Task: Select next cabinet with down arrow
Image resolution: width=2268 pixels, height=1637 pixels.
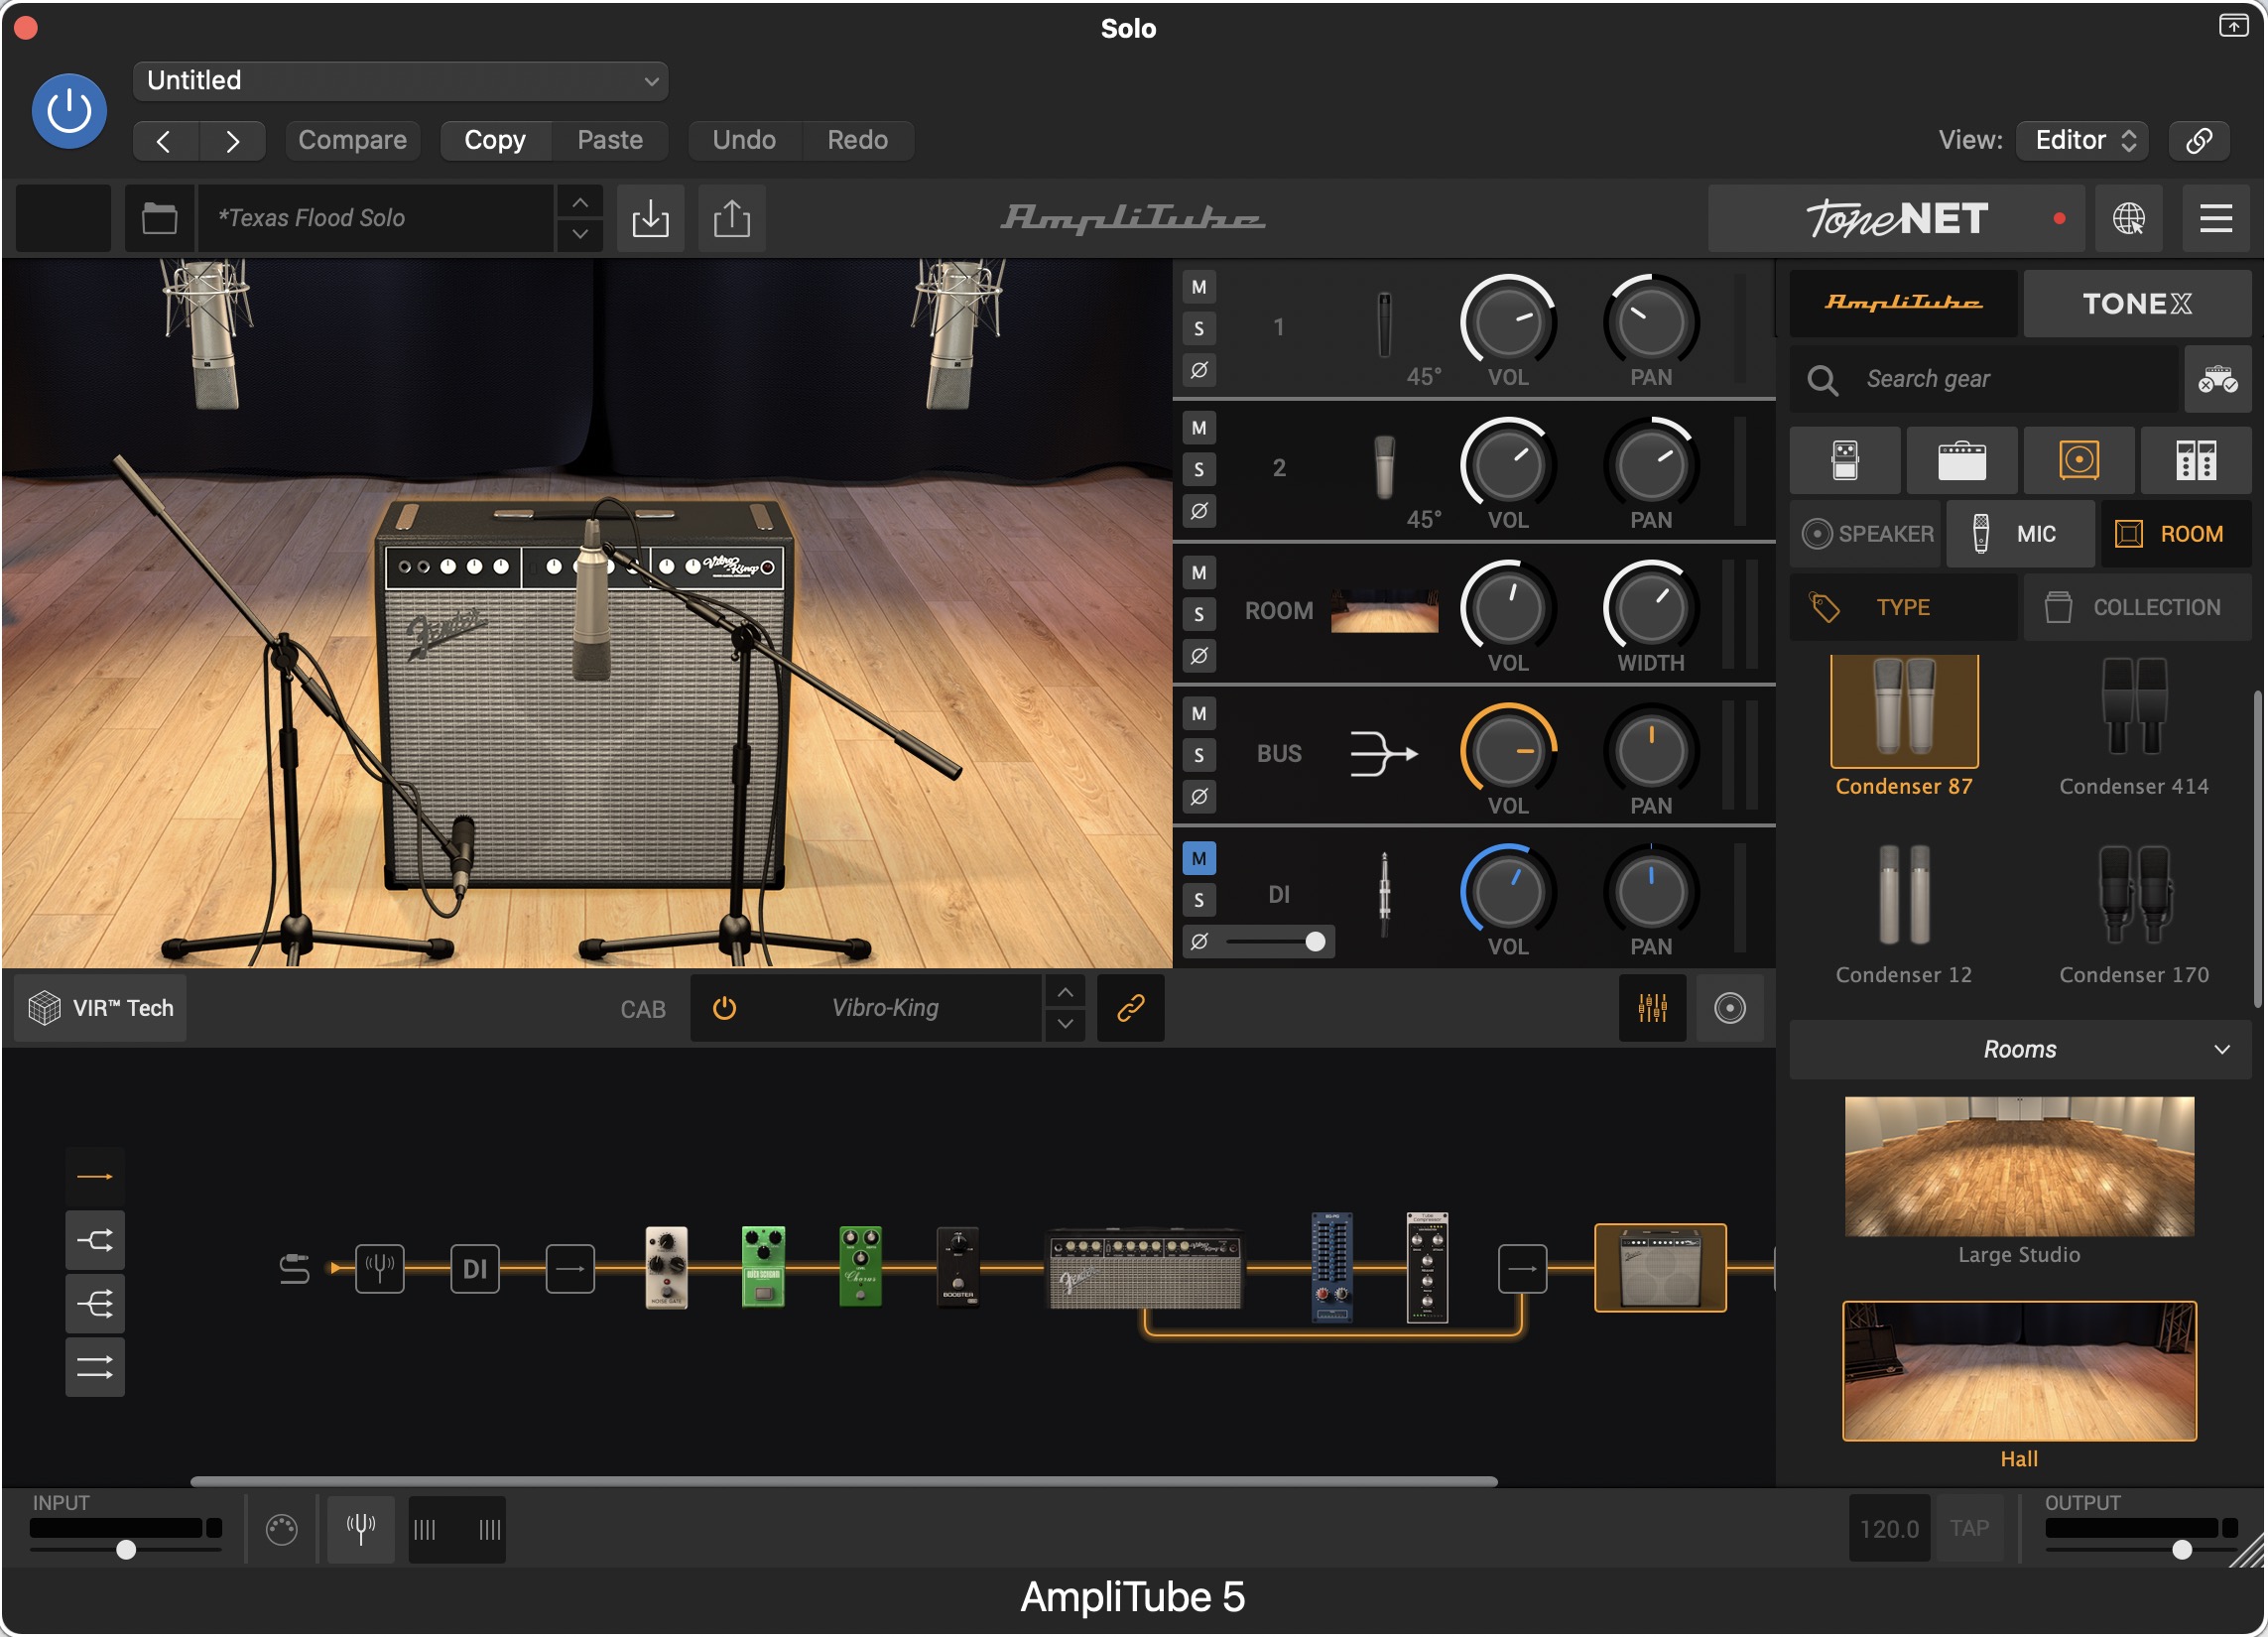Action: (x=1065, y=1024)
